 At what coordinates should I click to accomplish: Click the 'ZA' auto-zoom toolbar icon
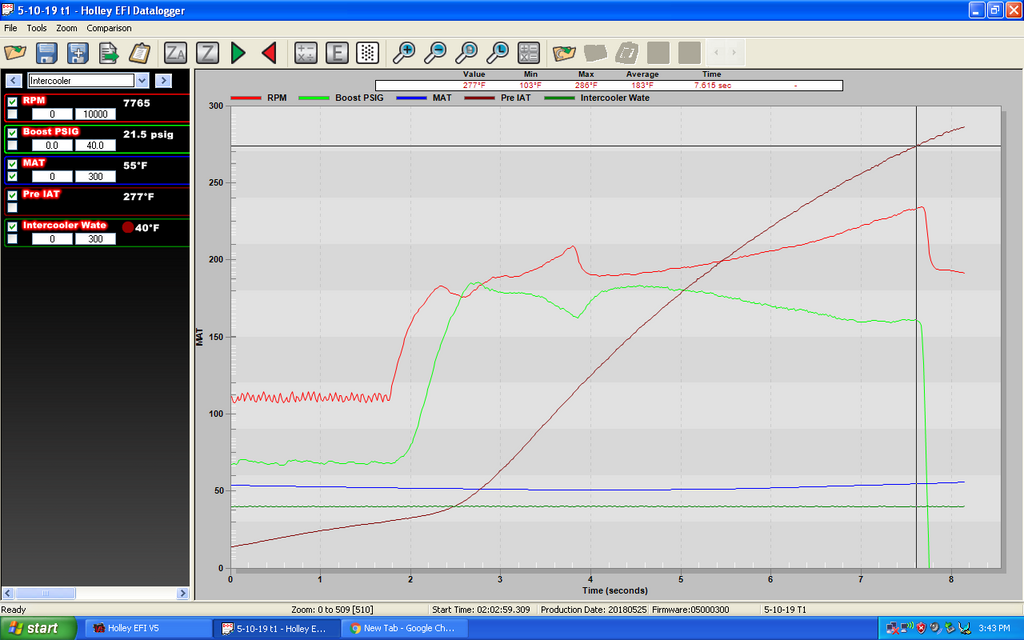pos(176,53)
